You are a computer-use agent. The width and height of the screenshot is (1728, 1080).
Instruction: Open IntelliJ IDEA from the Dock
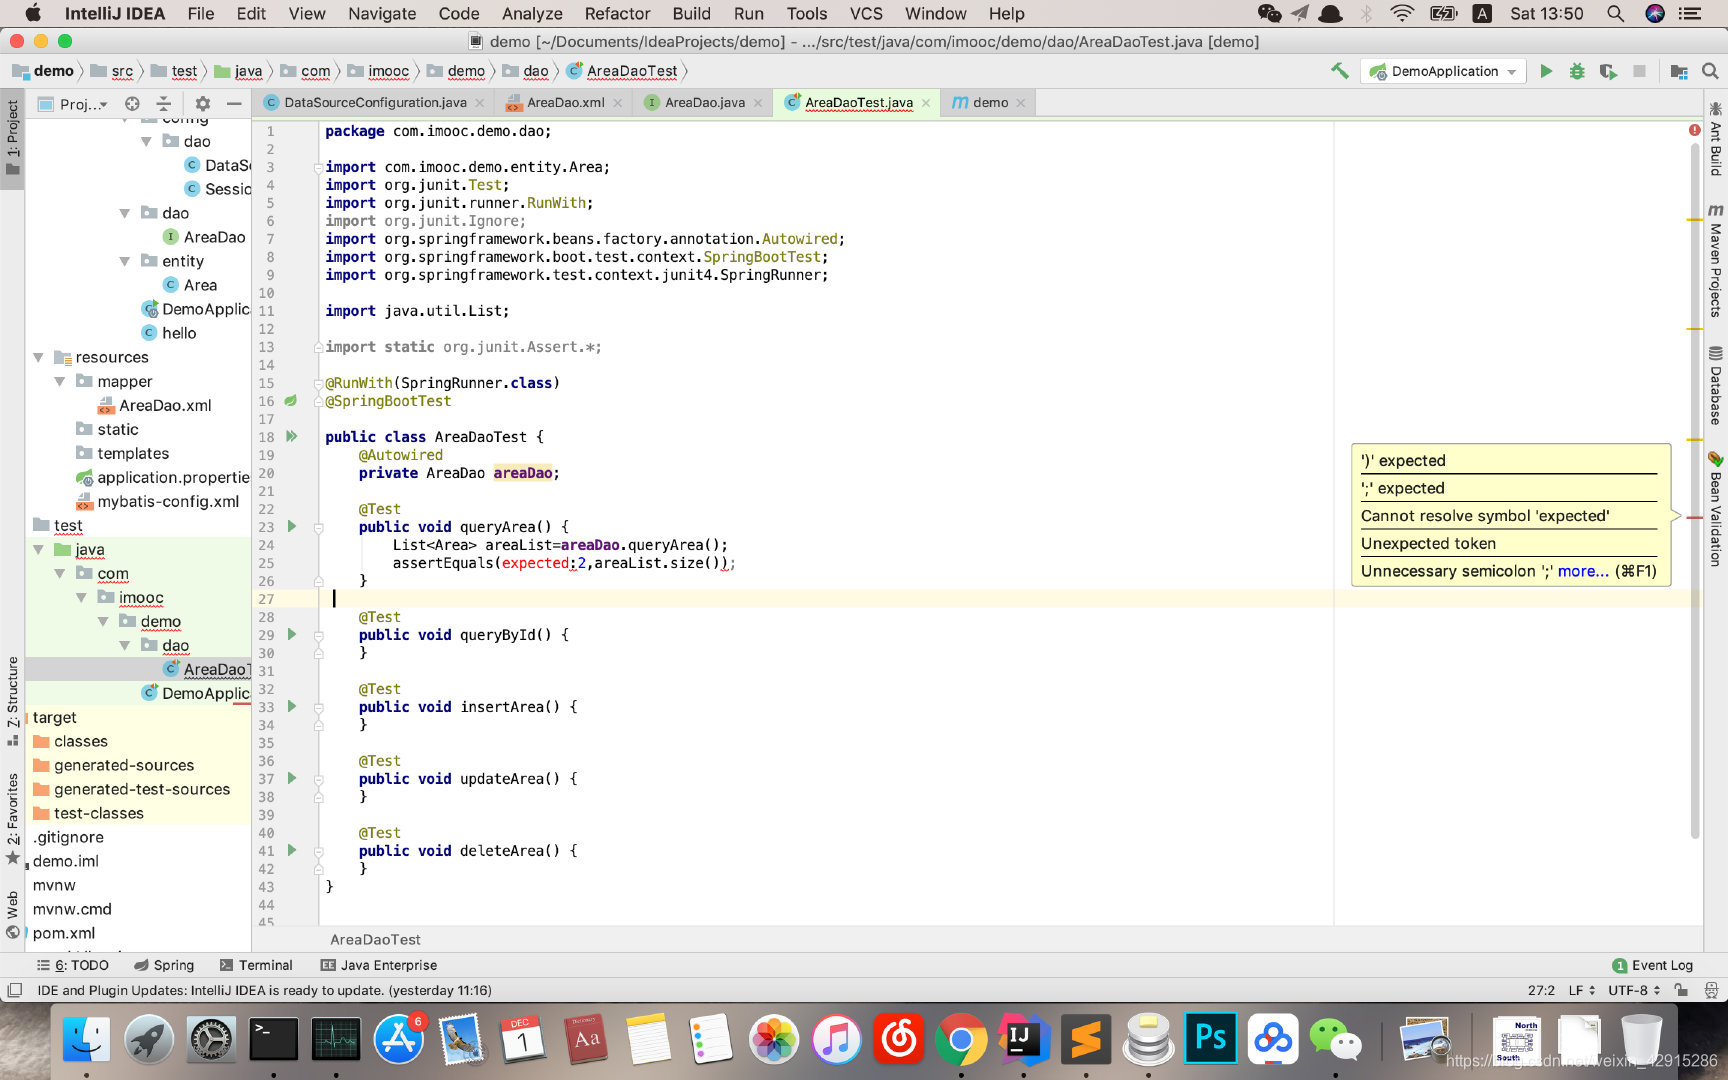(1022, 1040)
